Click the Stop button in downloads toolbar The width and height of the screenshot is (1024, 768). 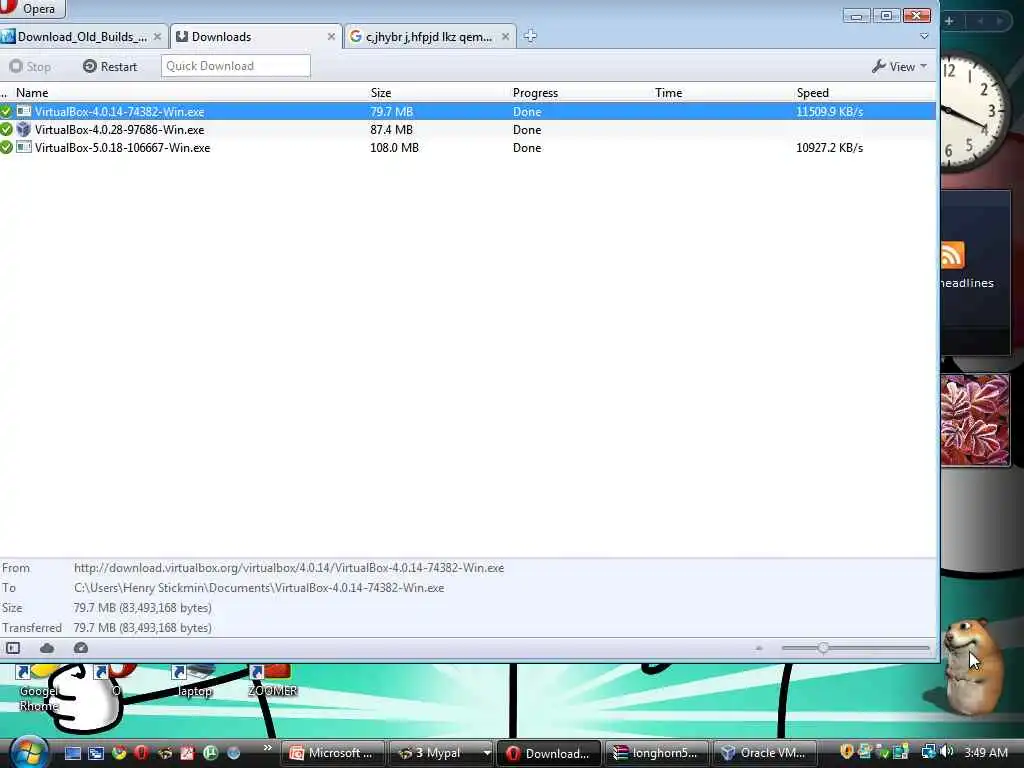(30, 67)
